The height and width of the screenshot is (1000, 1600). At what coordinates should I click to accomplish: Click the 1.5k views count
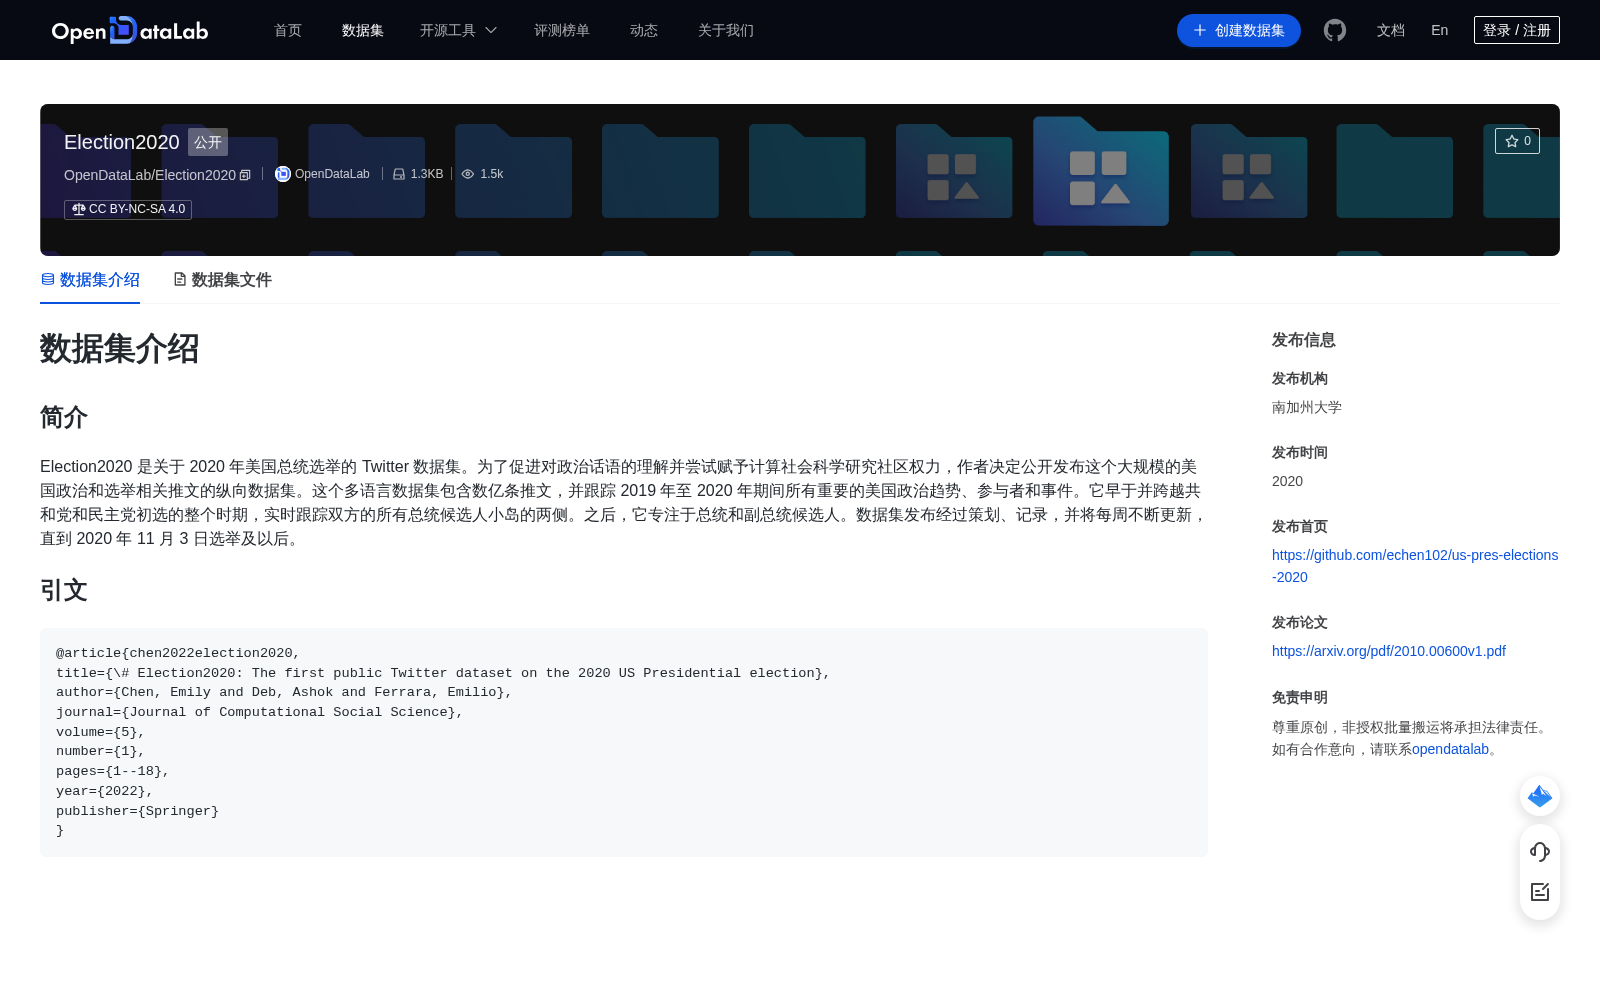coord(492,174)
